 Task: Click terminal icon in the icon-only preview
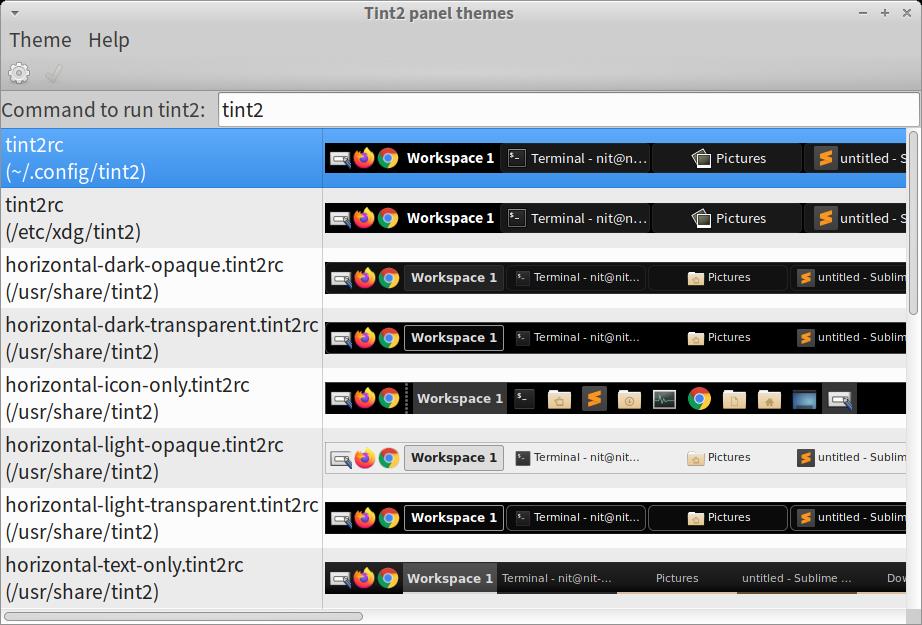[x=524, y=398]
